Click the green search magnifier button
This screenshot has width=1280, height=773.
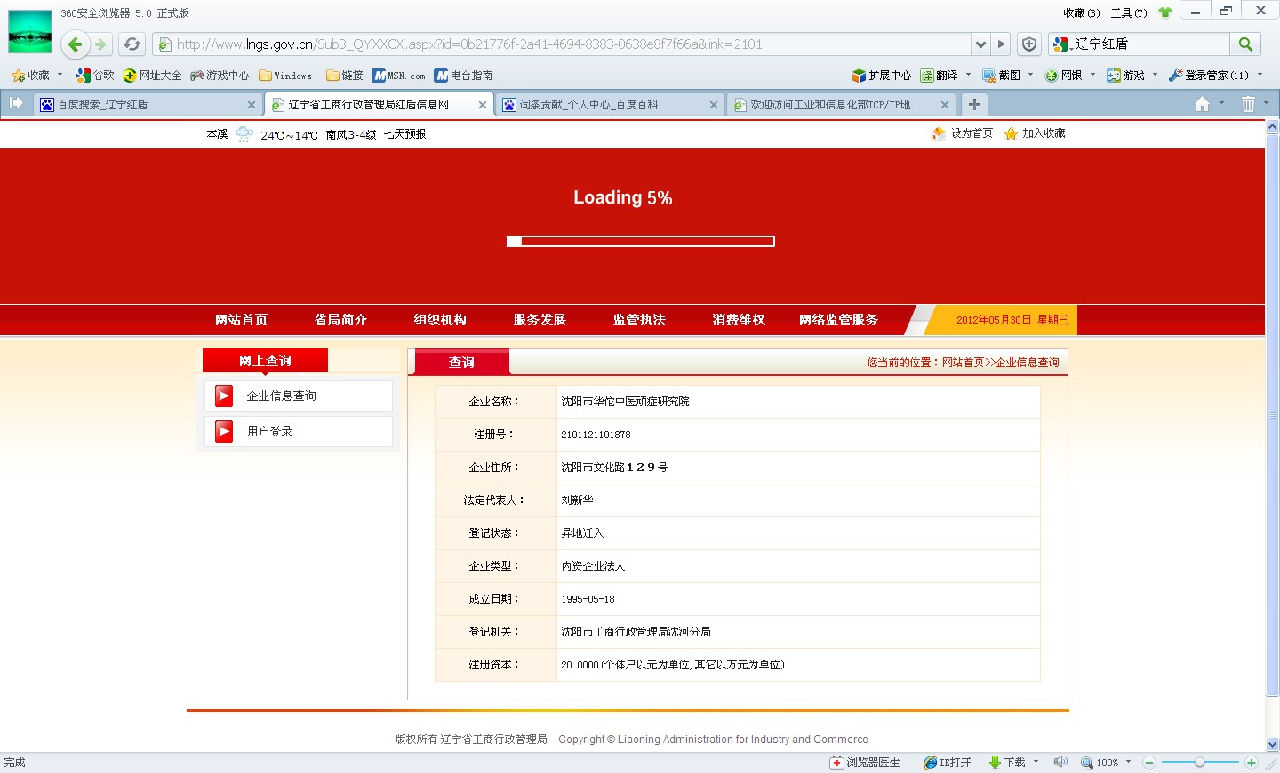[x=1245, y=44]
